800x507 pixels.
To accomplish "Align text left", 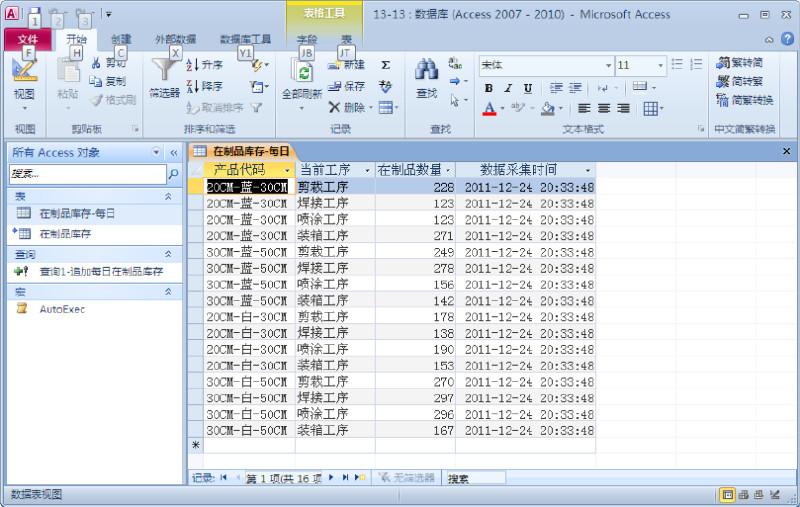I will (x=584, y=108).
